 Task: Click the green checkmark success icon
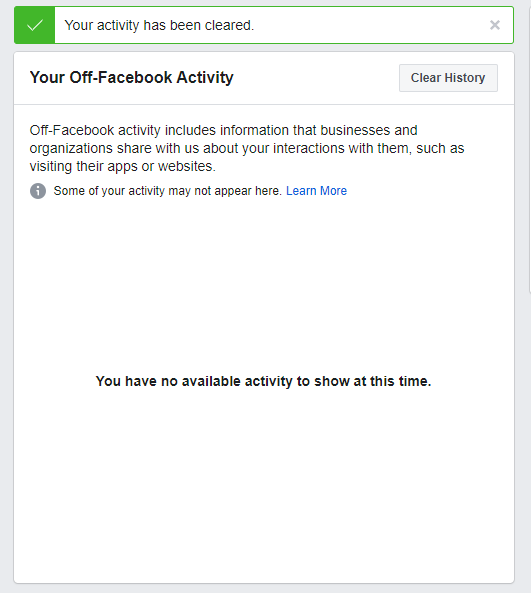coord(35,25)
